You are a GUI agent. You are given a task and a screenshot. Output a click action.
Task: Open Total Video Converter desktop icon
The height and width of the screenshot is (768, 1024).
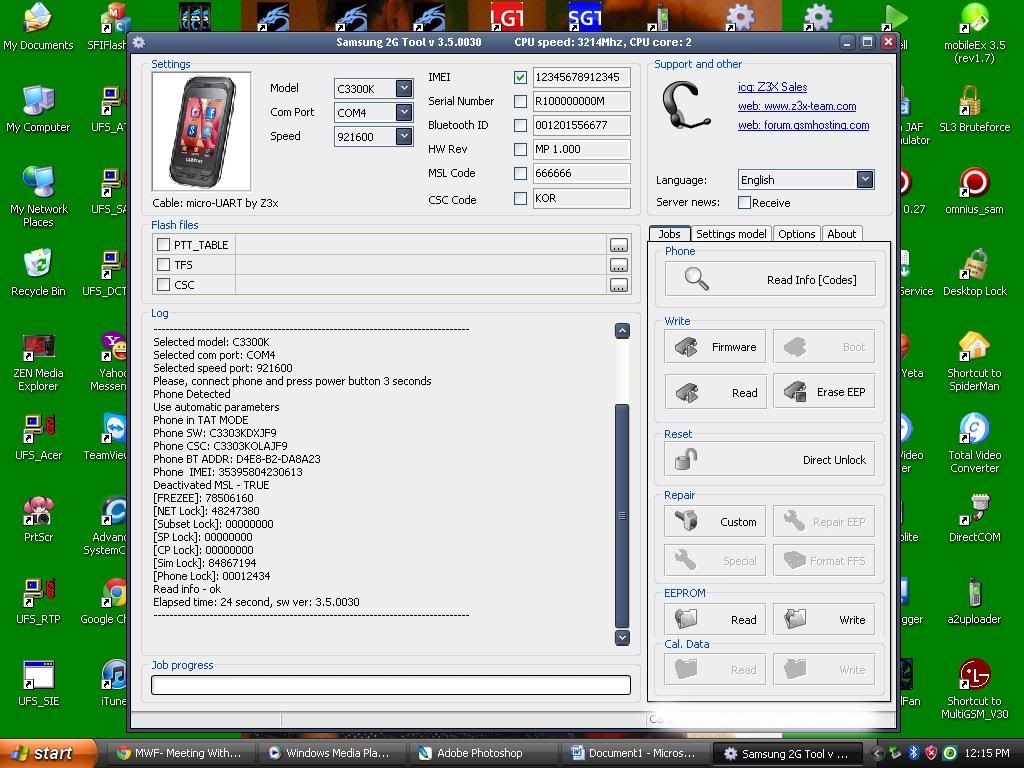click(974, 443)
